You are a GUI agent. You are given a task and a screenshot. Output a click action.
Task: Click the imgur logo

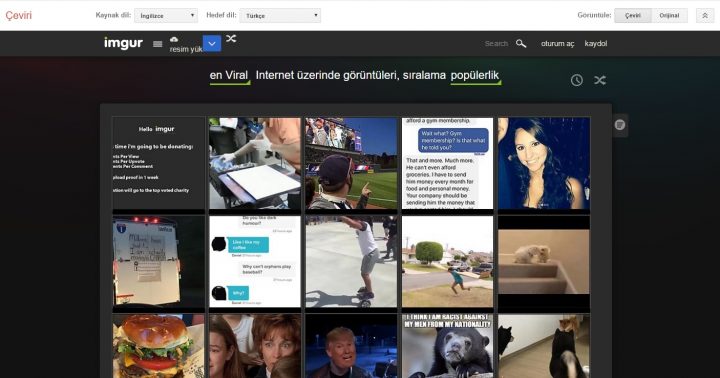tap(124, 43)
